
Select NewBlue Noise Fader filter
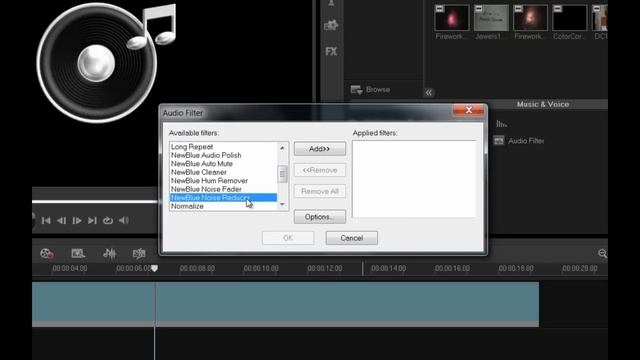[x=206, y=189]
